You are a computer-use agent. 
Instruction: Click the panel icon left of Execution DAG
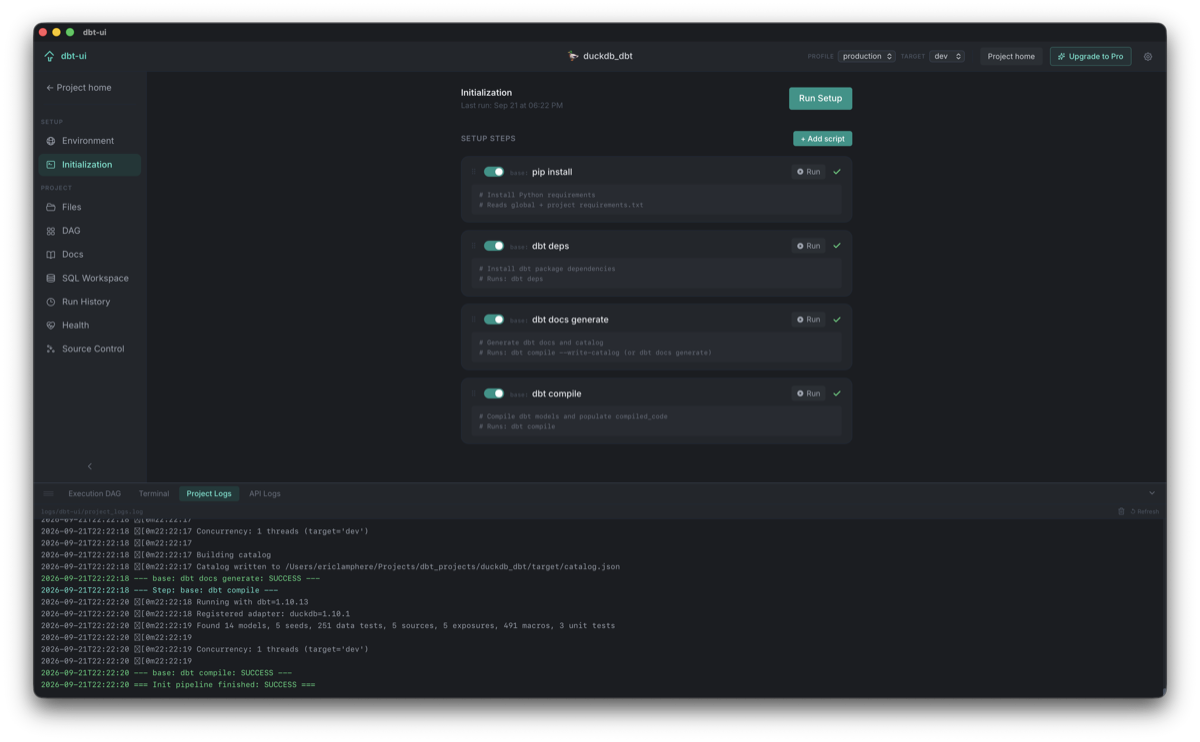[x=48, y=494]
